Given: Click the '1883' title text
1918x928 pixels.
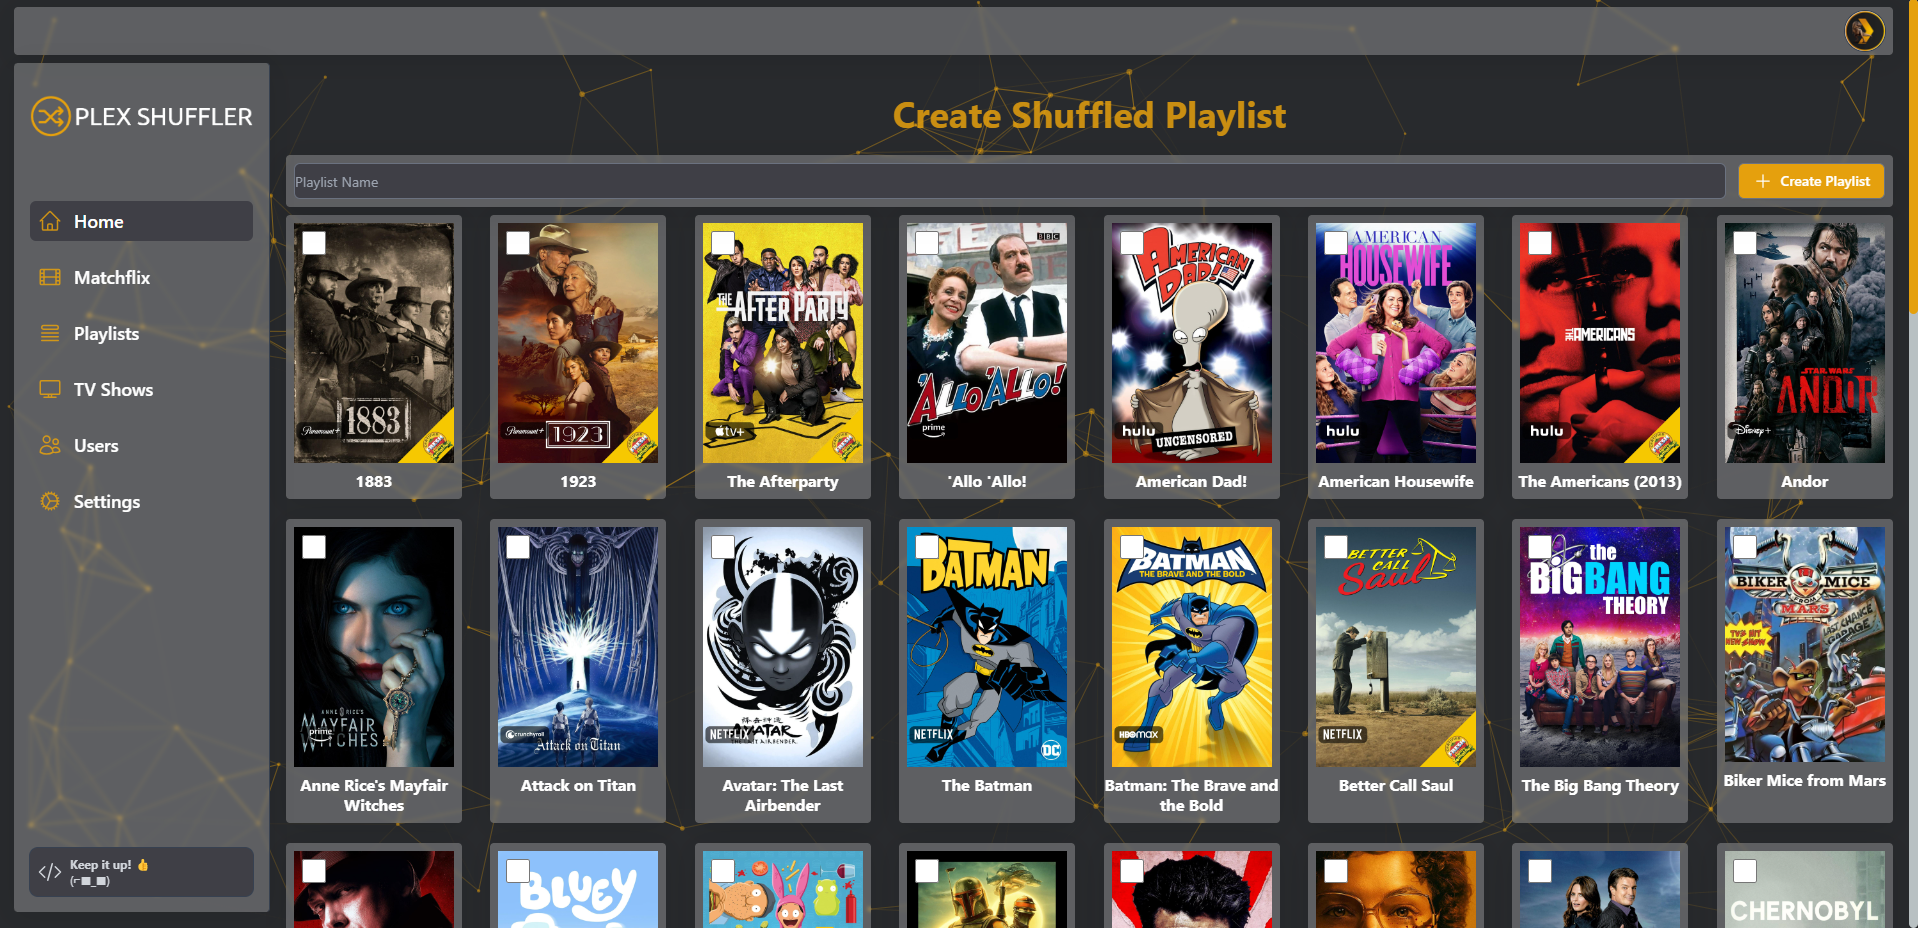Looking at the screenshot, I should pos(374,481).
